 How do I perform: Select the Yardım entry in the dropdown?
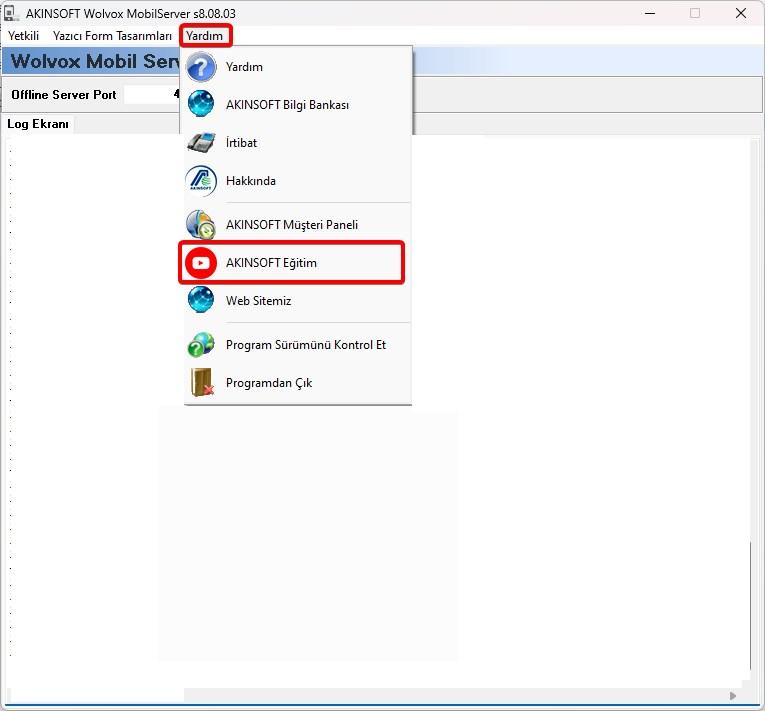[298, 67]
